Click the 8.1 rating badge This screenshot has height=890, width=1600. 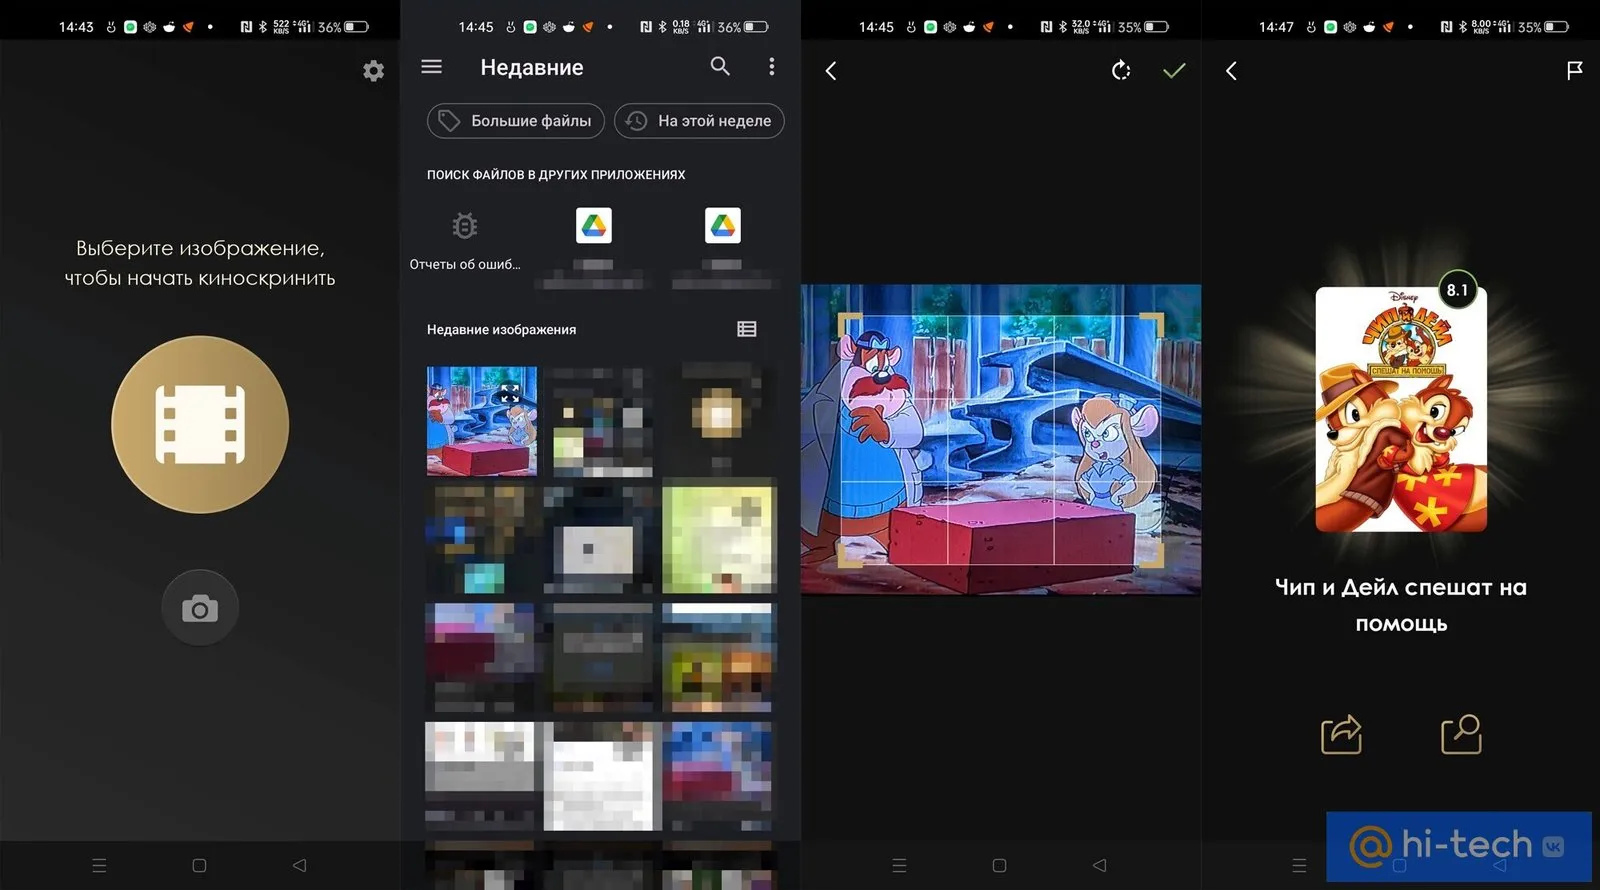tap(1458, 290)
